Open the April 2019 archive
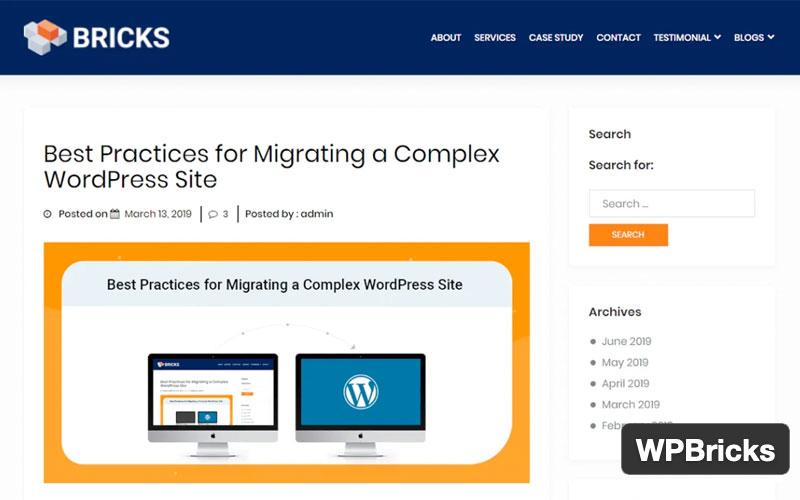Image resolution: width=800 pixels, height=500 pixels. coord(626,383)
